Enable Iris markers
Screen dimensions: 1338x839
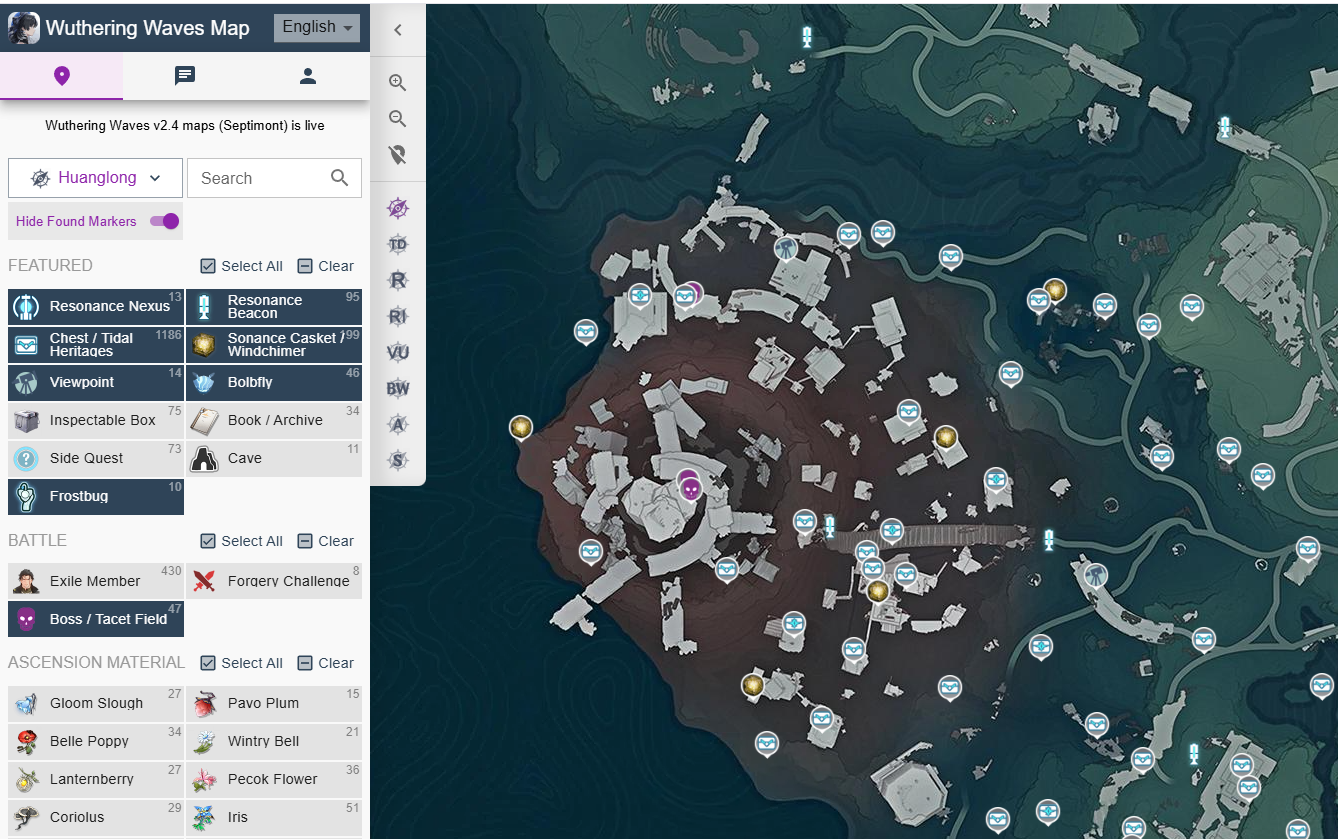pos(274,817)
